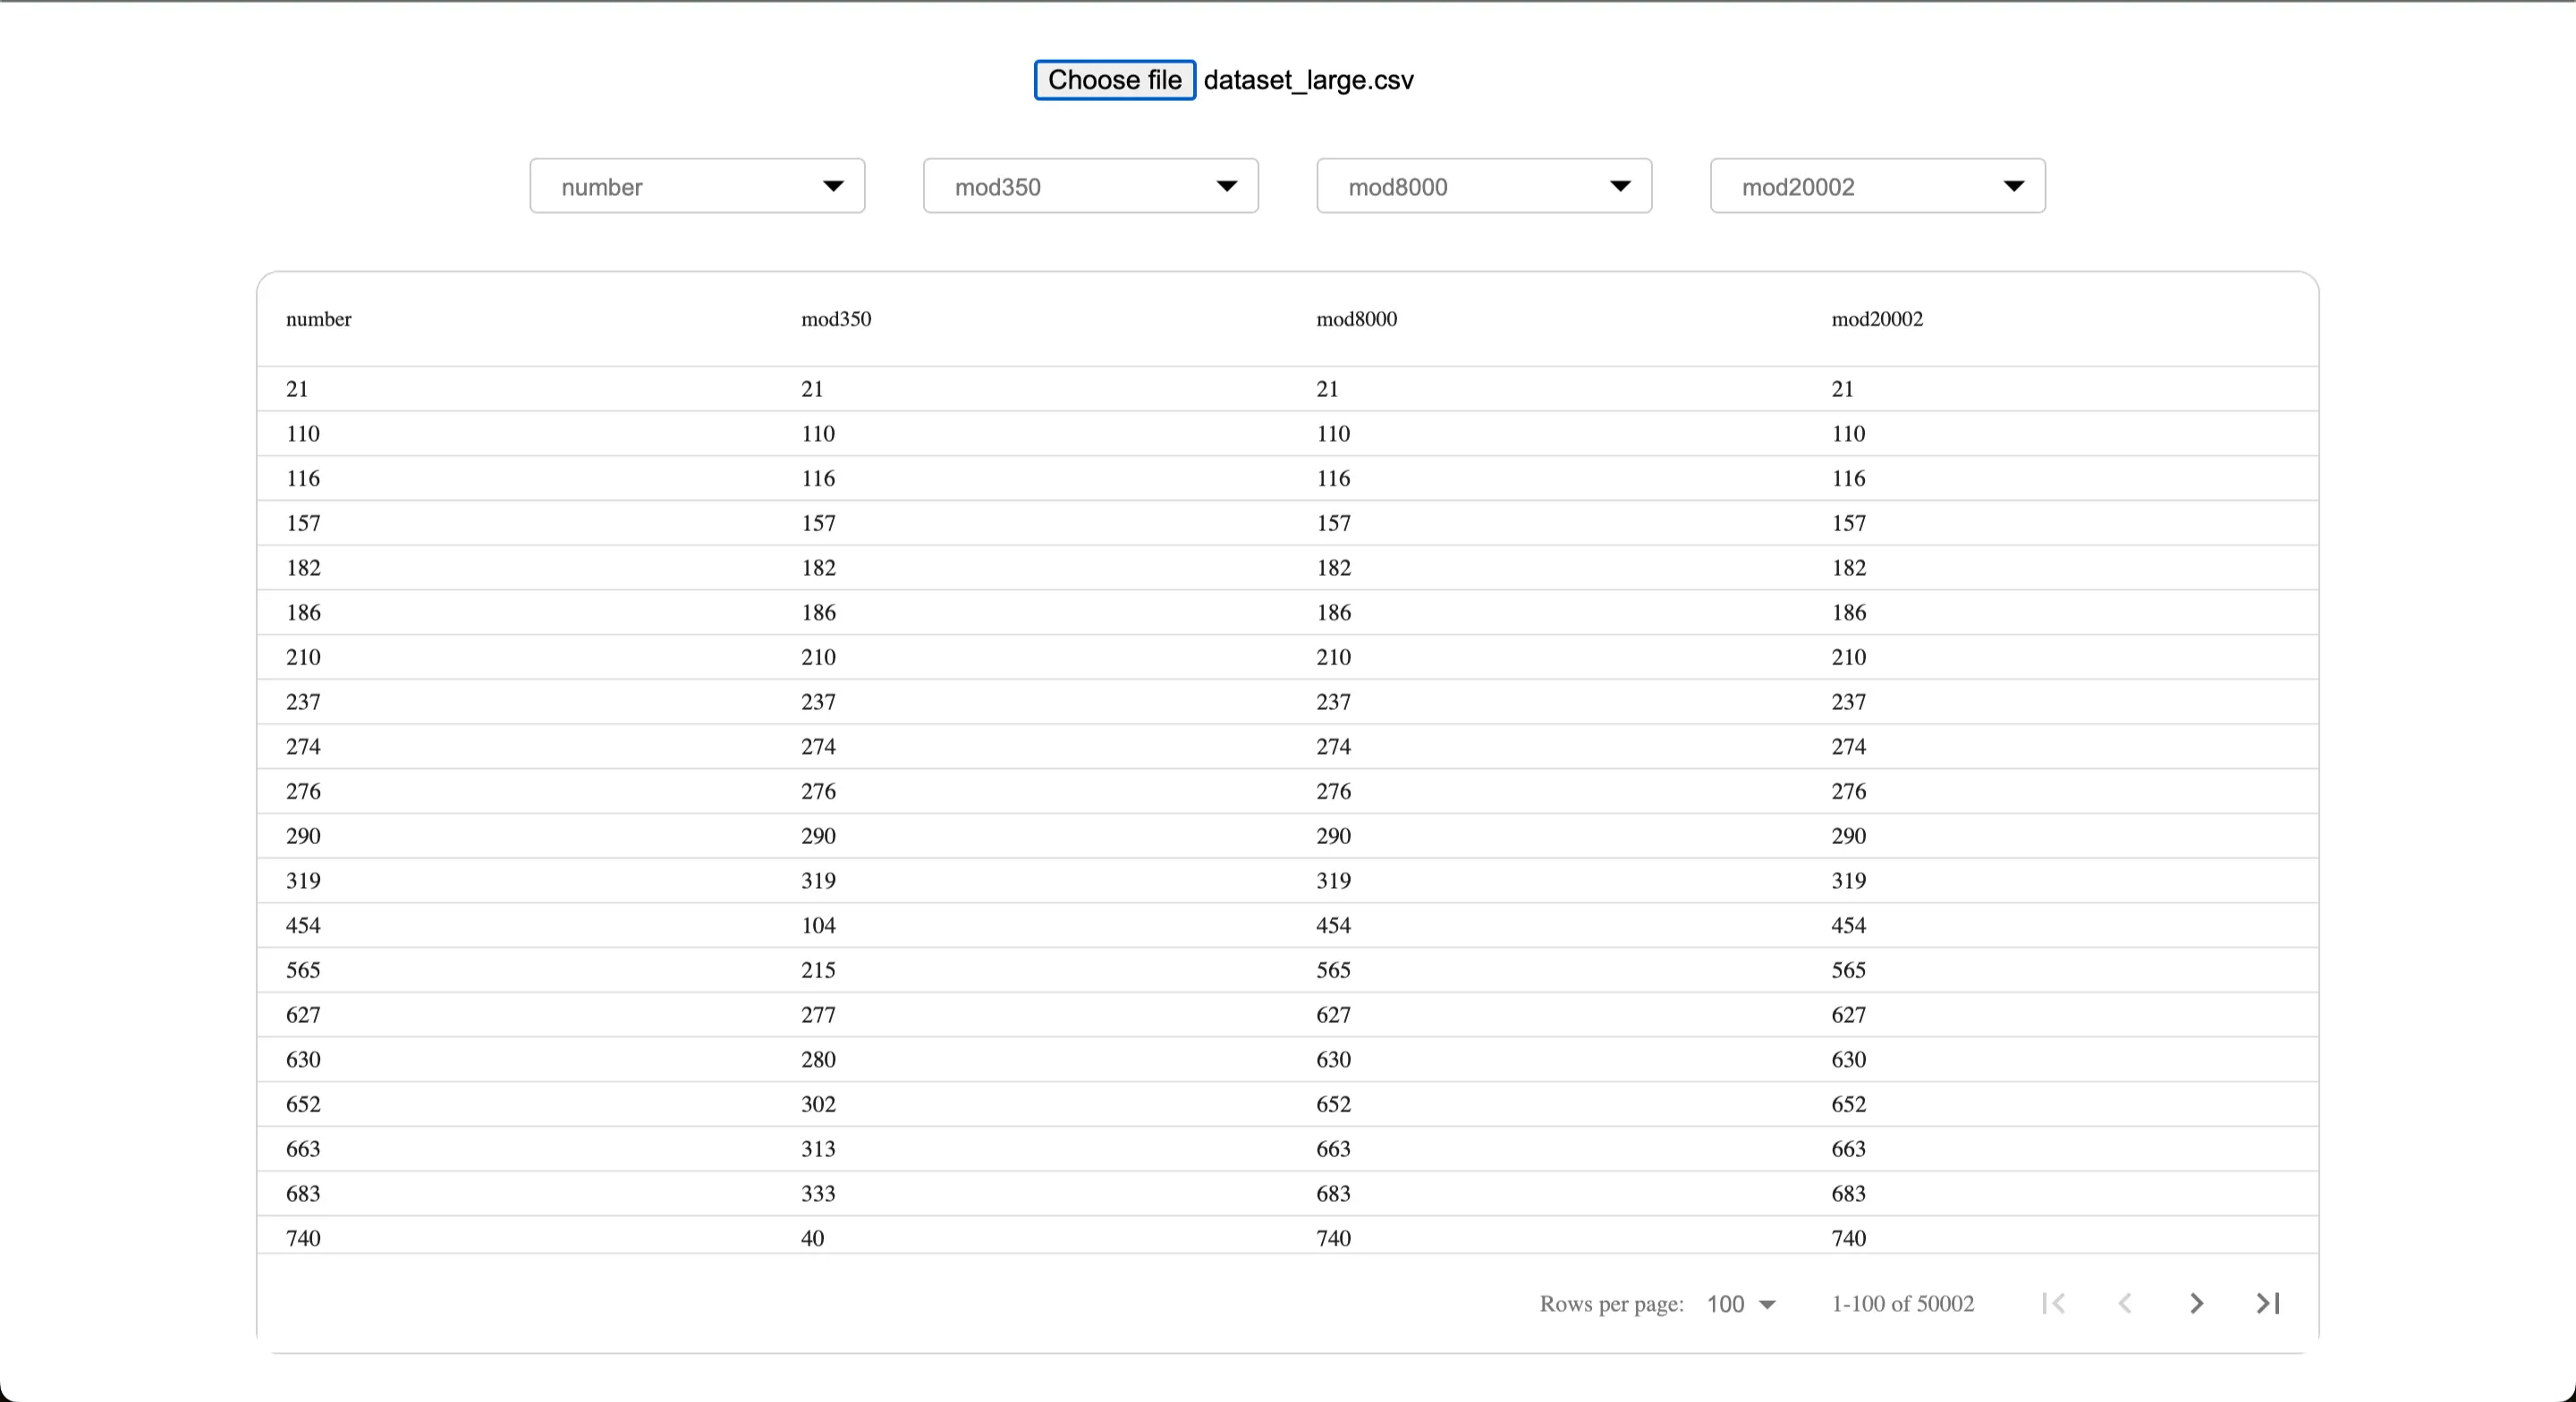Click mod8000 cell 565

tap(1333, 970)
